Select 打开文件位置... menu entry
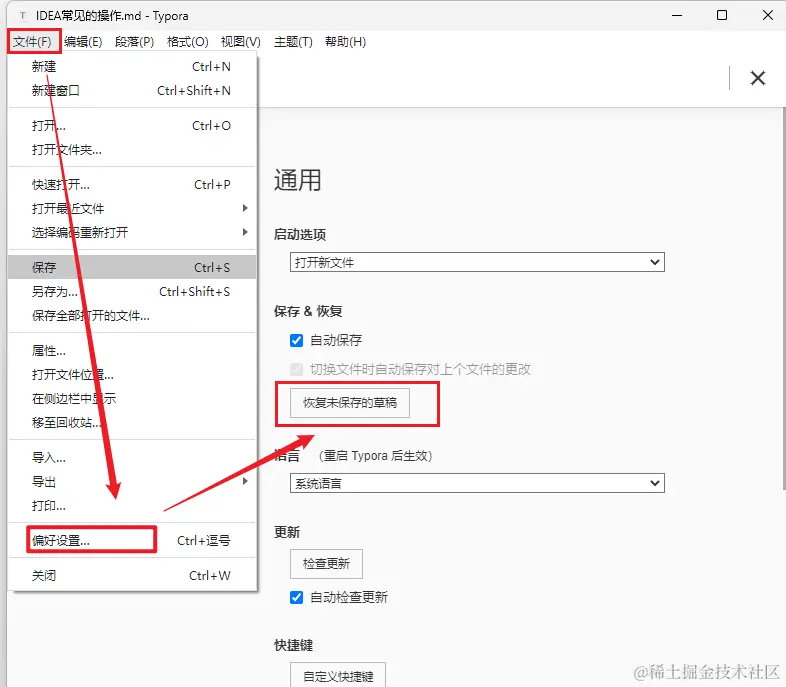 132,375
